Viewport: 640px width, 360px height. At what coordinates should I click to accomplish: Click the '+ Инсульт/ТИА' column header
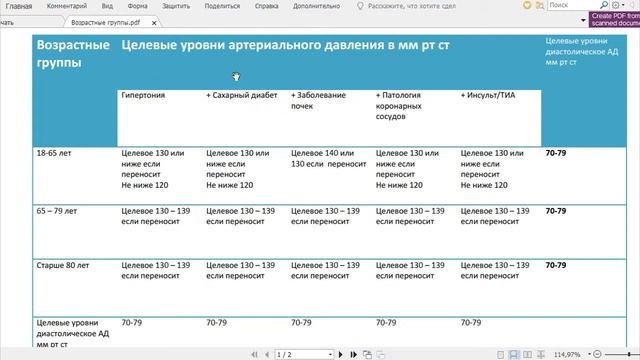(x=488, y=95)
